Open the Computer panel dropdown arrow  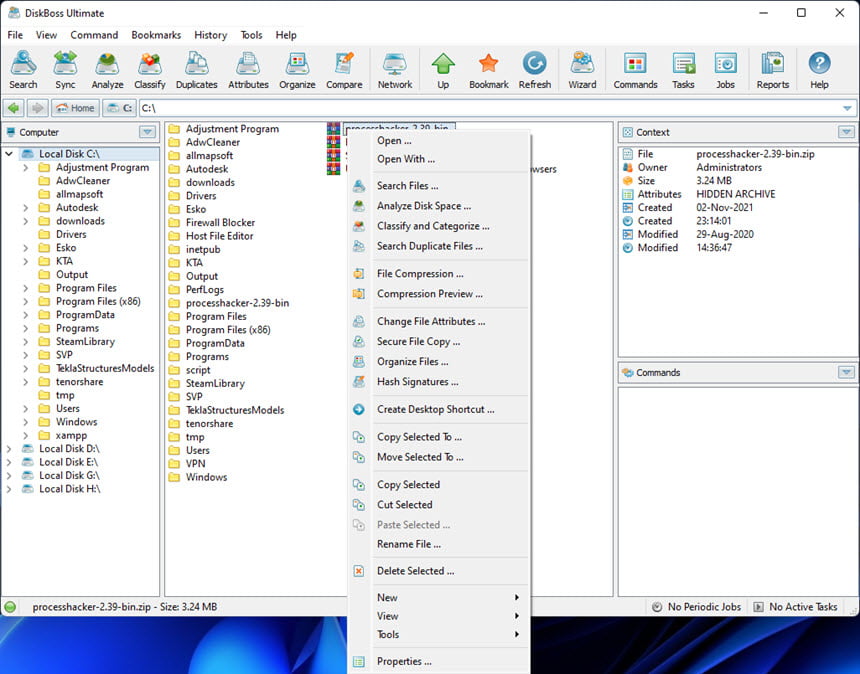[x=147, y=132]
